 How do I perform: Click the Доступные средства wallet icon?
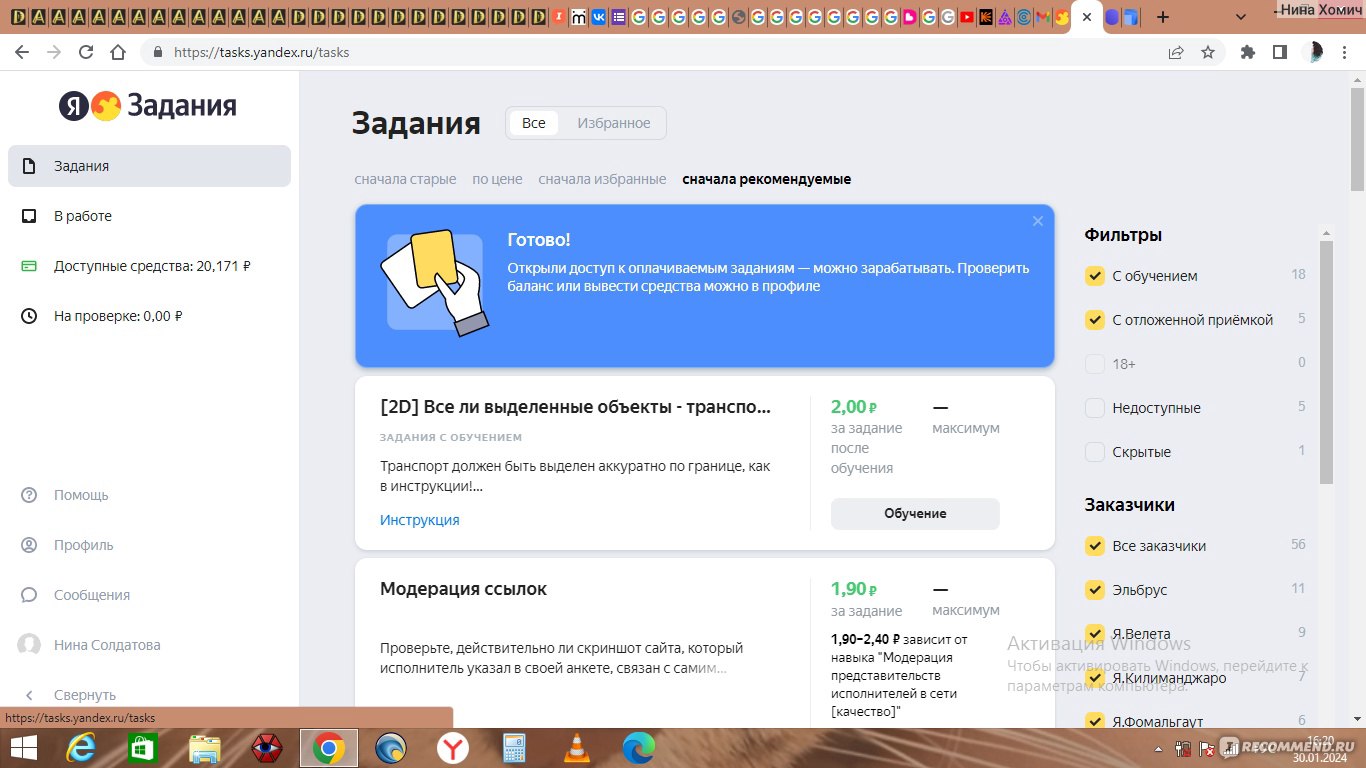click(30, 266)
